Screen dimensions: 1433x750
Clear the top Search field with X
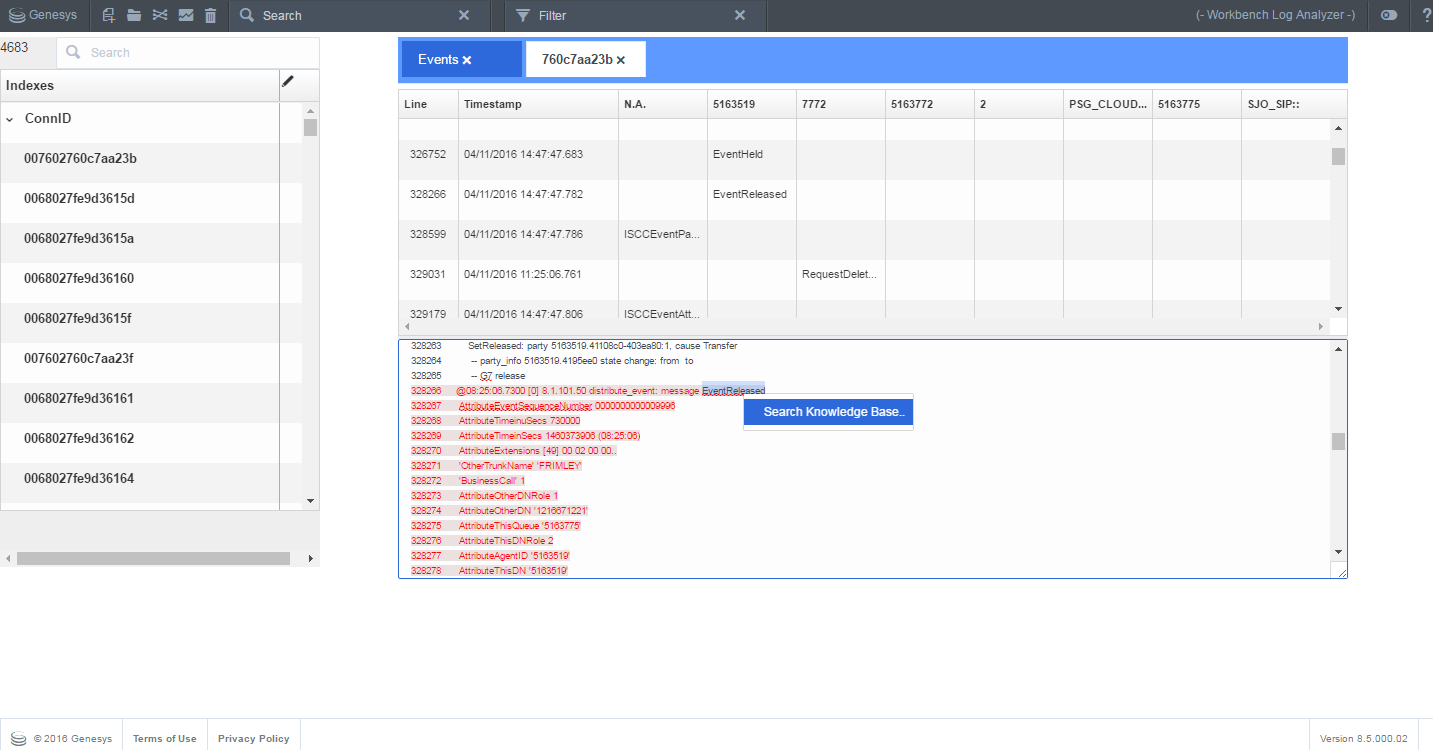464,15
